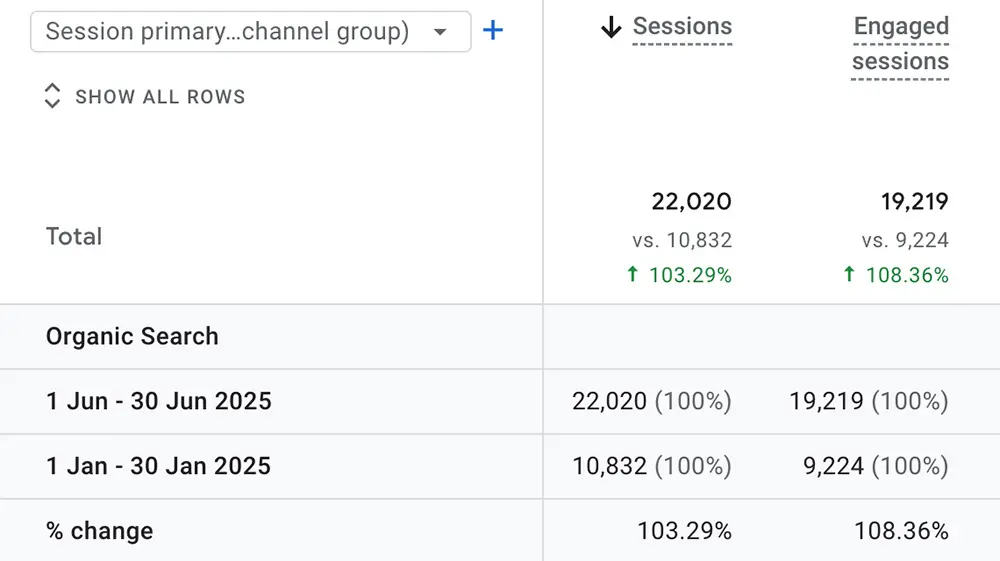The height and width of the screenshot is (561, 1000).
Task: Click the blue plus add dimension icon
Action: click(492, 30)
